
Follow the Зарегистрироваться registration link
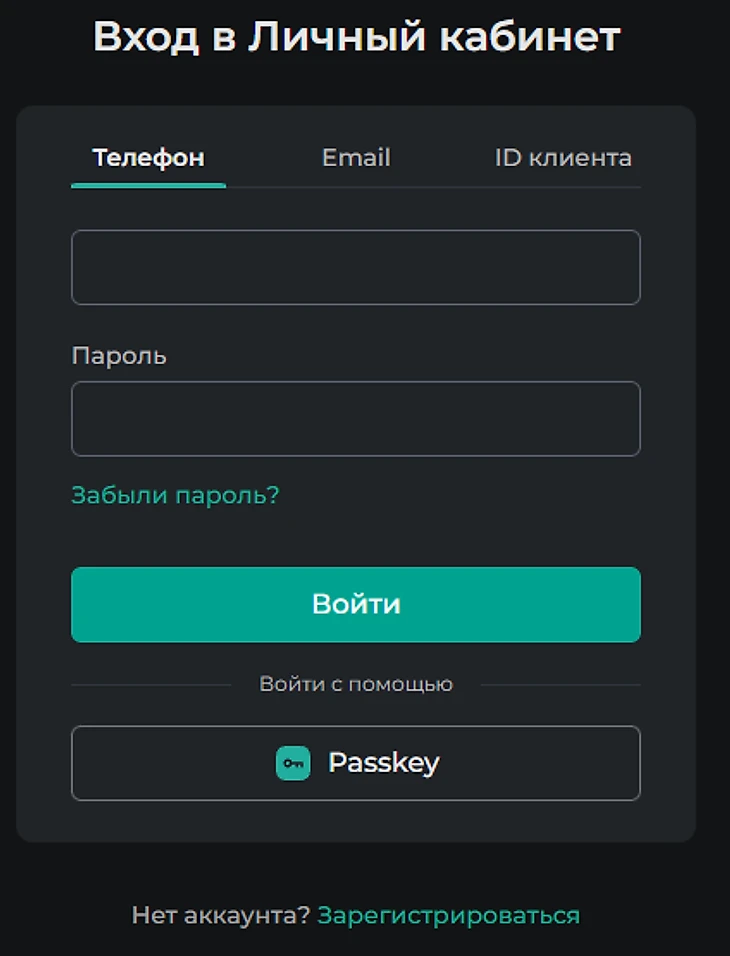pyautogui.click(x=448, y=915)
